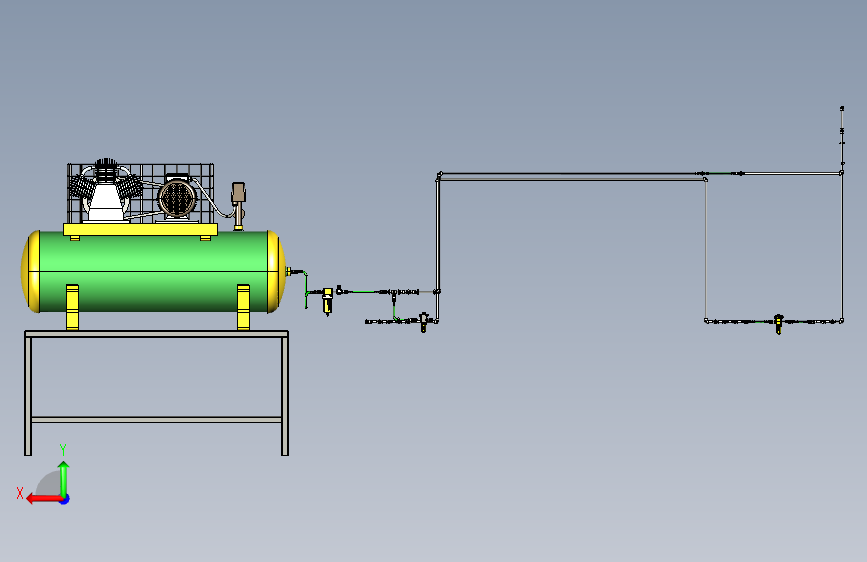This screenshot has width=867, height=562.
Task: Select the filter regulator beside the tank outlet
Action: (x=327, y=301)
